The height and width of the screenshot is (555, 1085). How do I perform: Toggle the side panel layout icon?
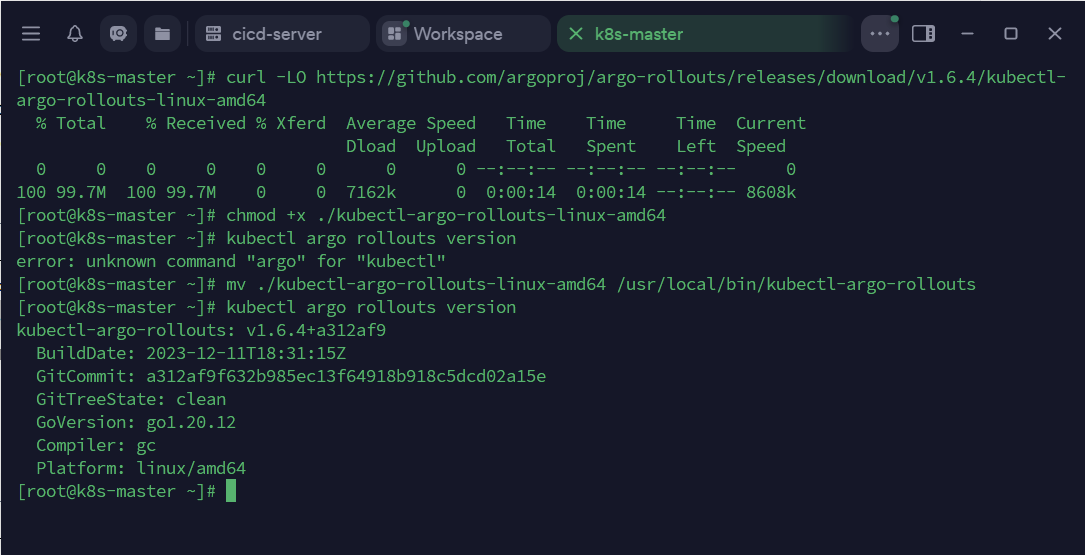click(924, 34)
